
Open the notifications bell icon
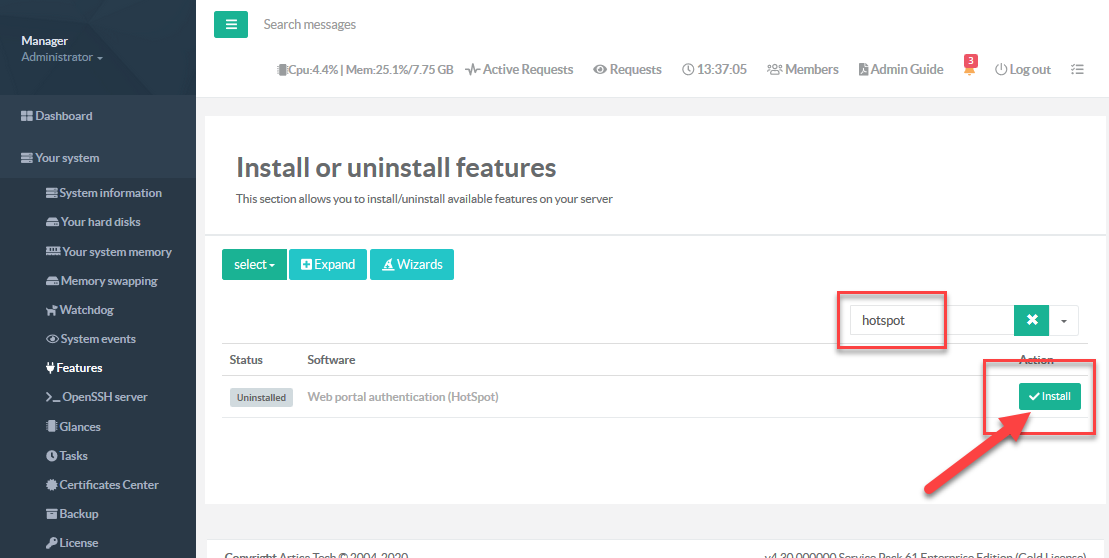pos(969,70)
